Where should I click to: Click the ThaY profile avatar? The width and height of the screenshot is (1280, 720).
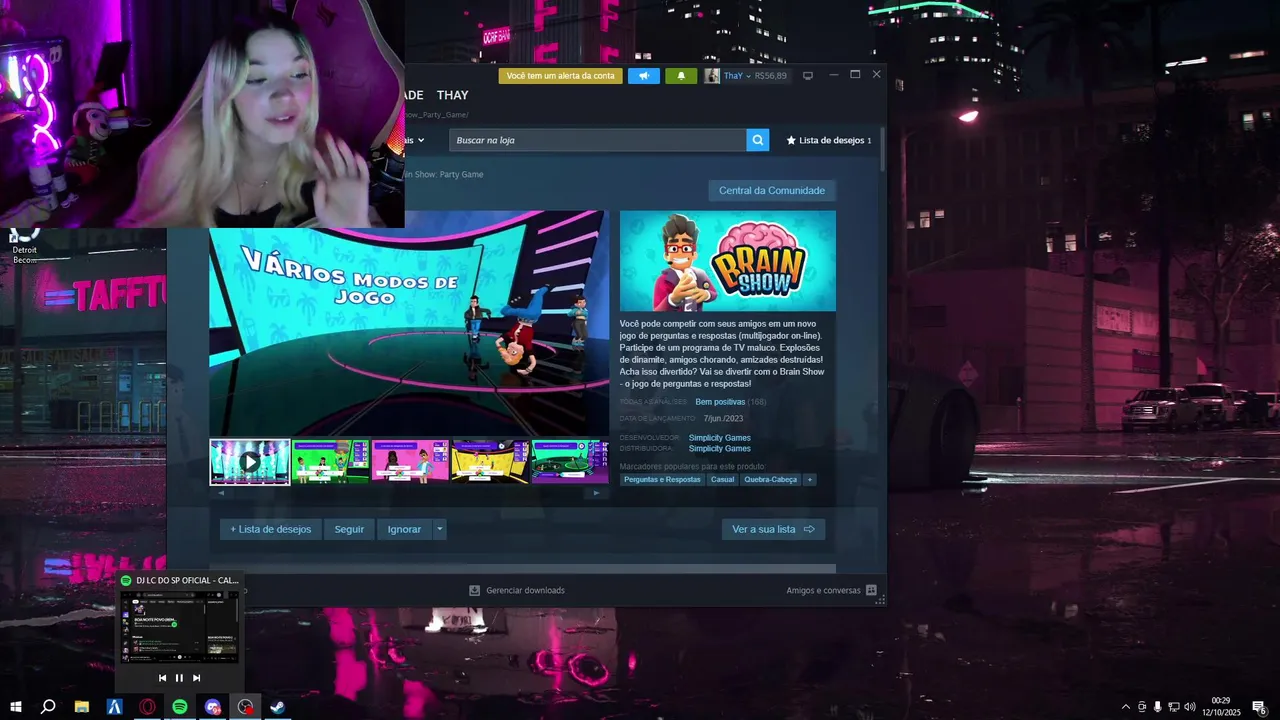[x=712, y=76]
